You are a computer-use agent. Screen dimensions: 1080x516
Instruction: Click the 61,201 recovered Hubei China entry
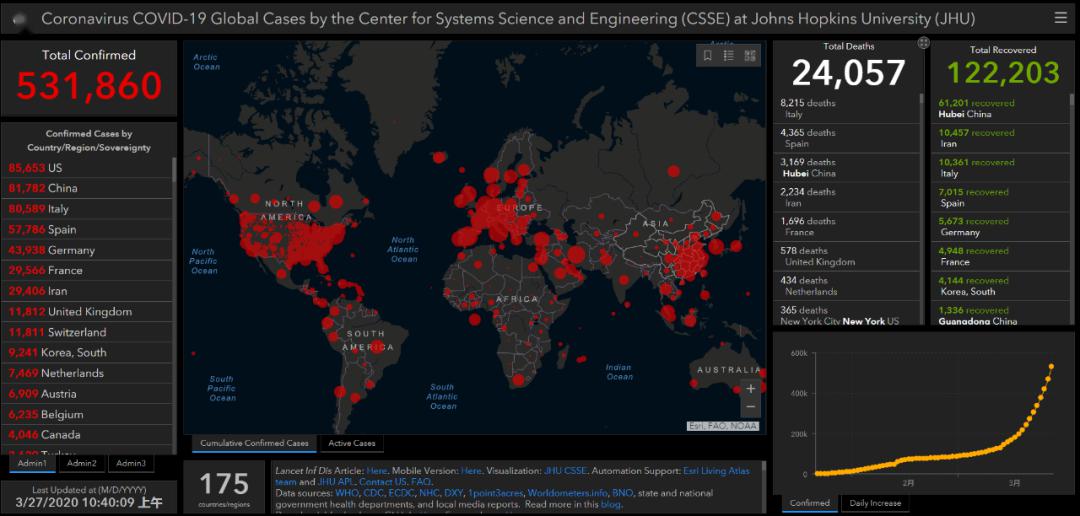pyautogui.click(x=999, y=109)
